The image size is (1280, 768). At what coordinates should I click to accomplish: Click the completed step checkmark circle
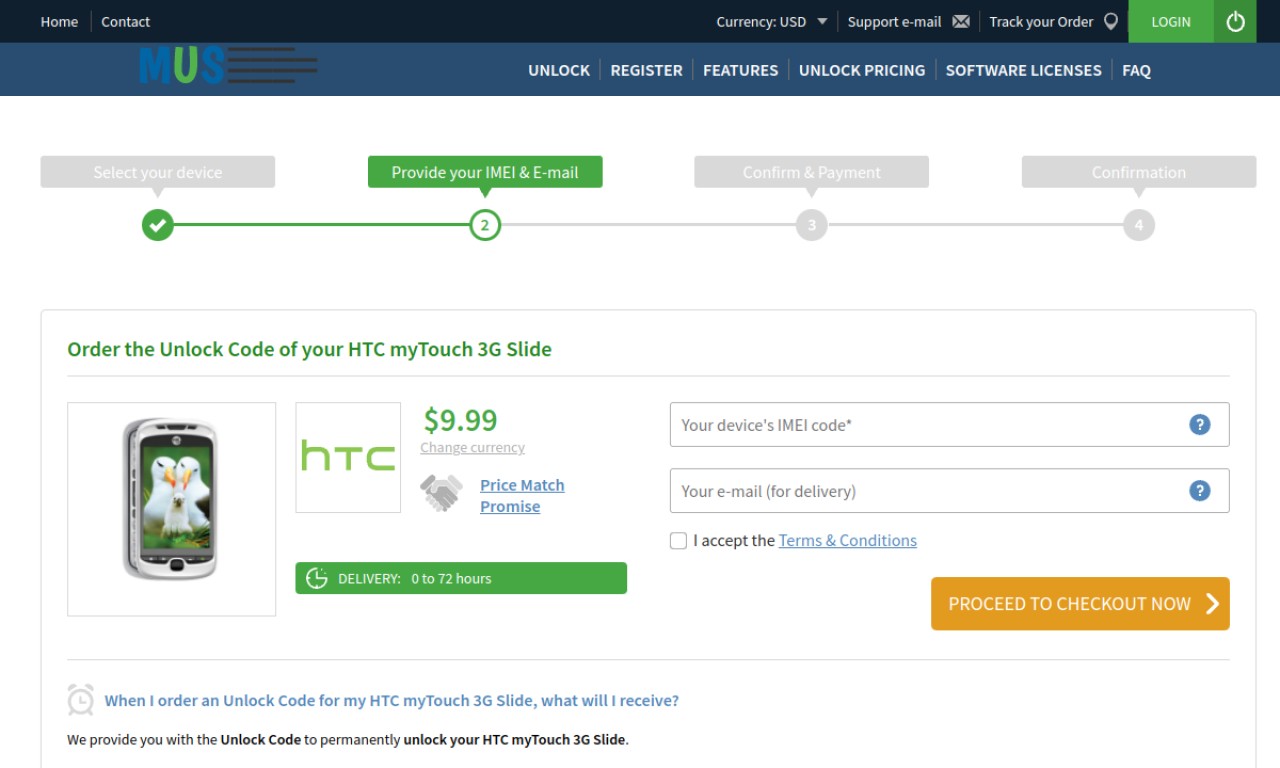158,225
